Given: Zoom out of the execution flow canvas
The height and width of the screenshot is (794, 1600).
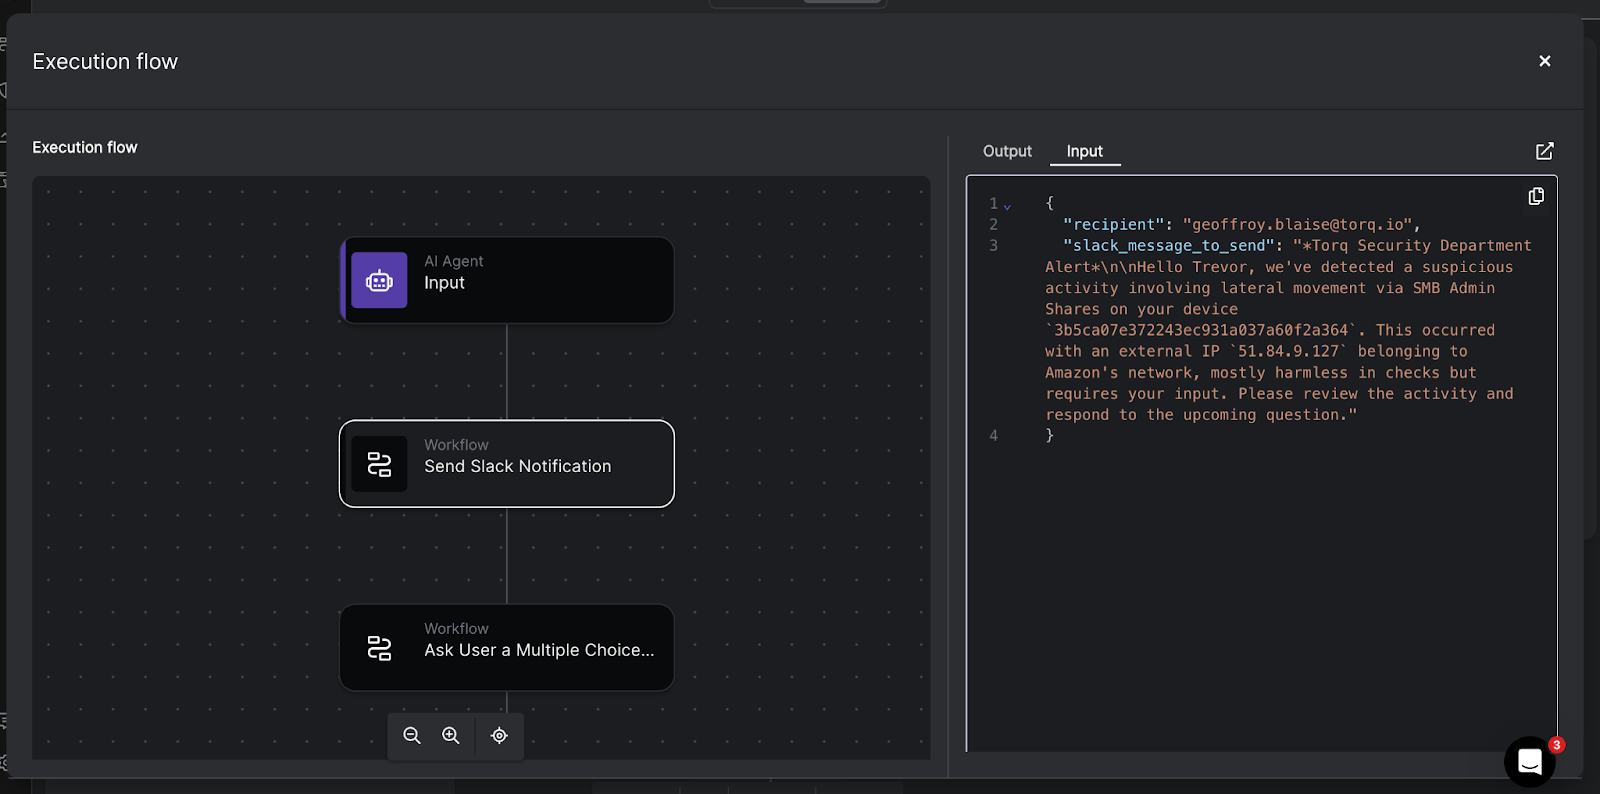Looking at the screenshot, I should tap(412, 736).
